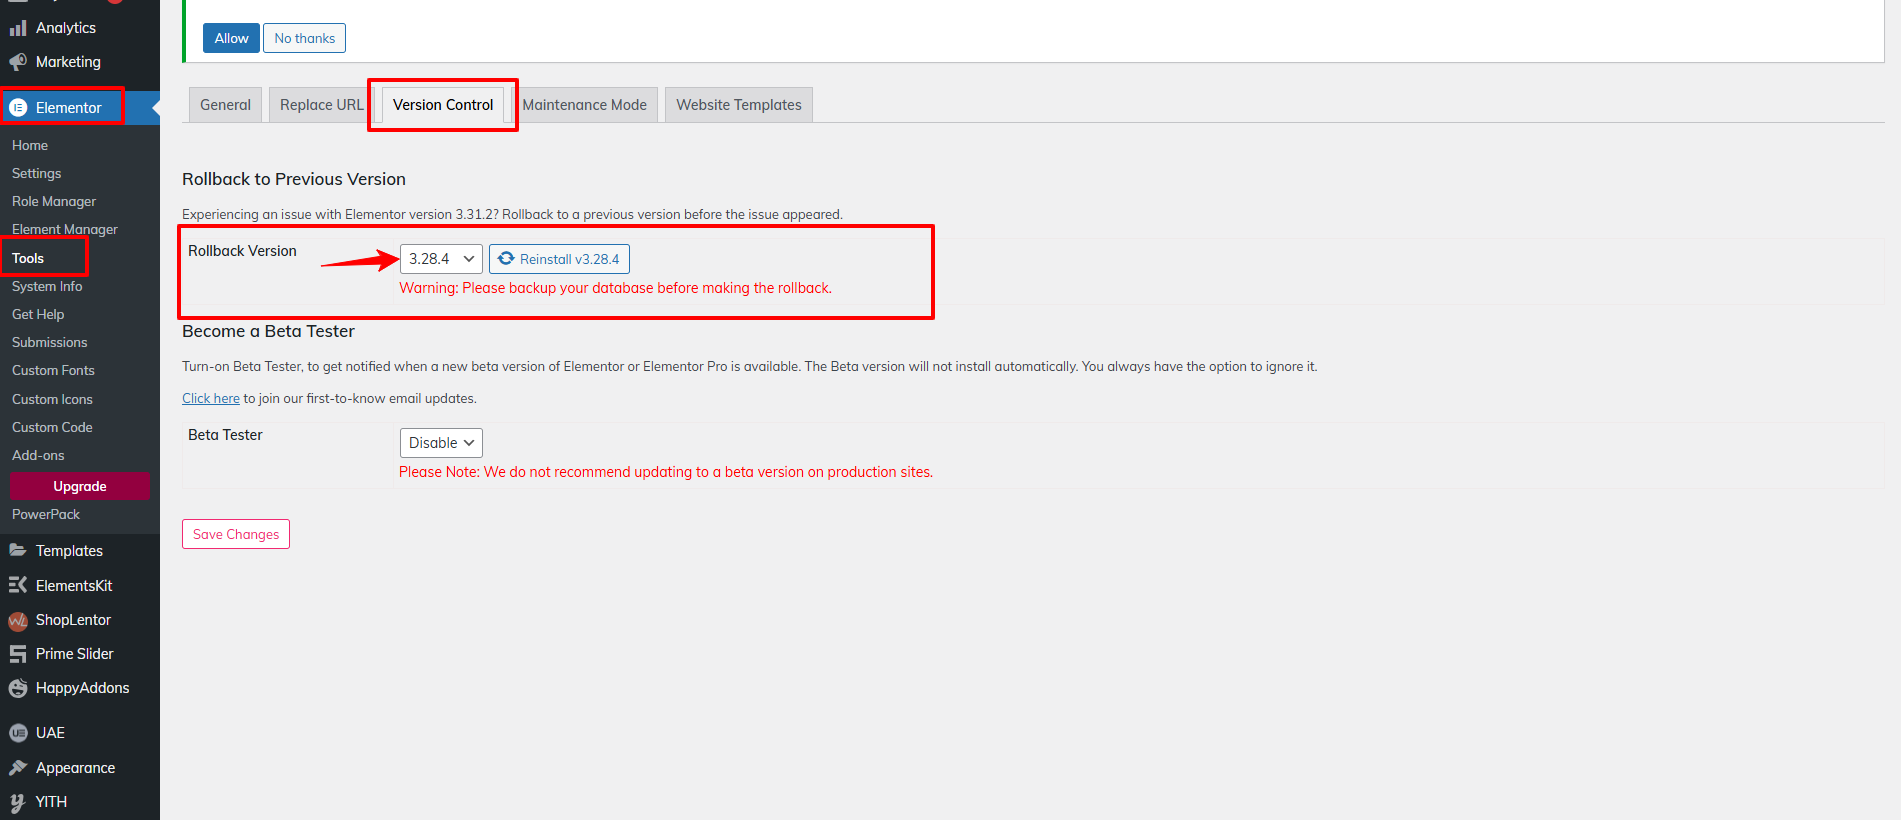Viewport: 1901px width, 820px height.
Task: Open System Info submenu item
Action: tap(47, 286)
